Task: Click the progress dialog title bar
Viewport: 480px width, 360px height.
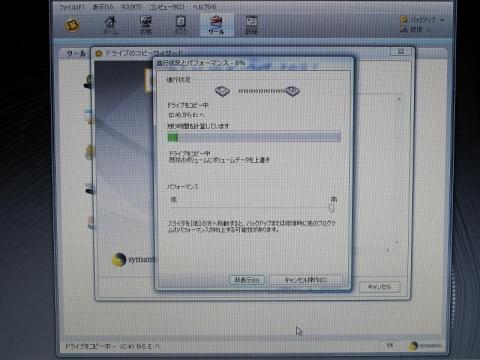Action: pyautogui.click(x=253, y=63)
